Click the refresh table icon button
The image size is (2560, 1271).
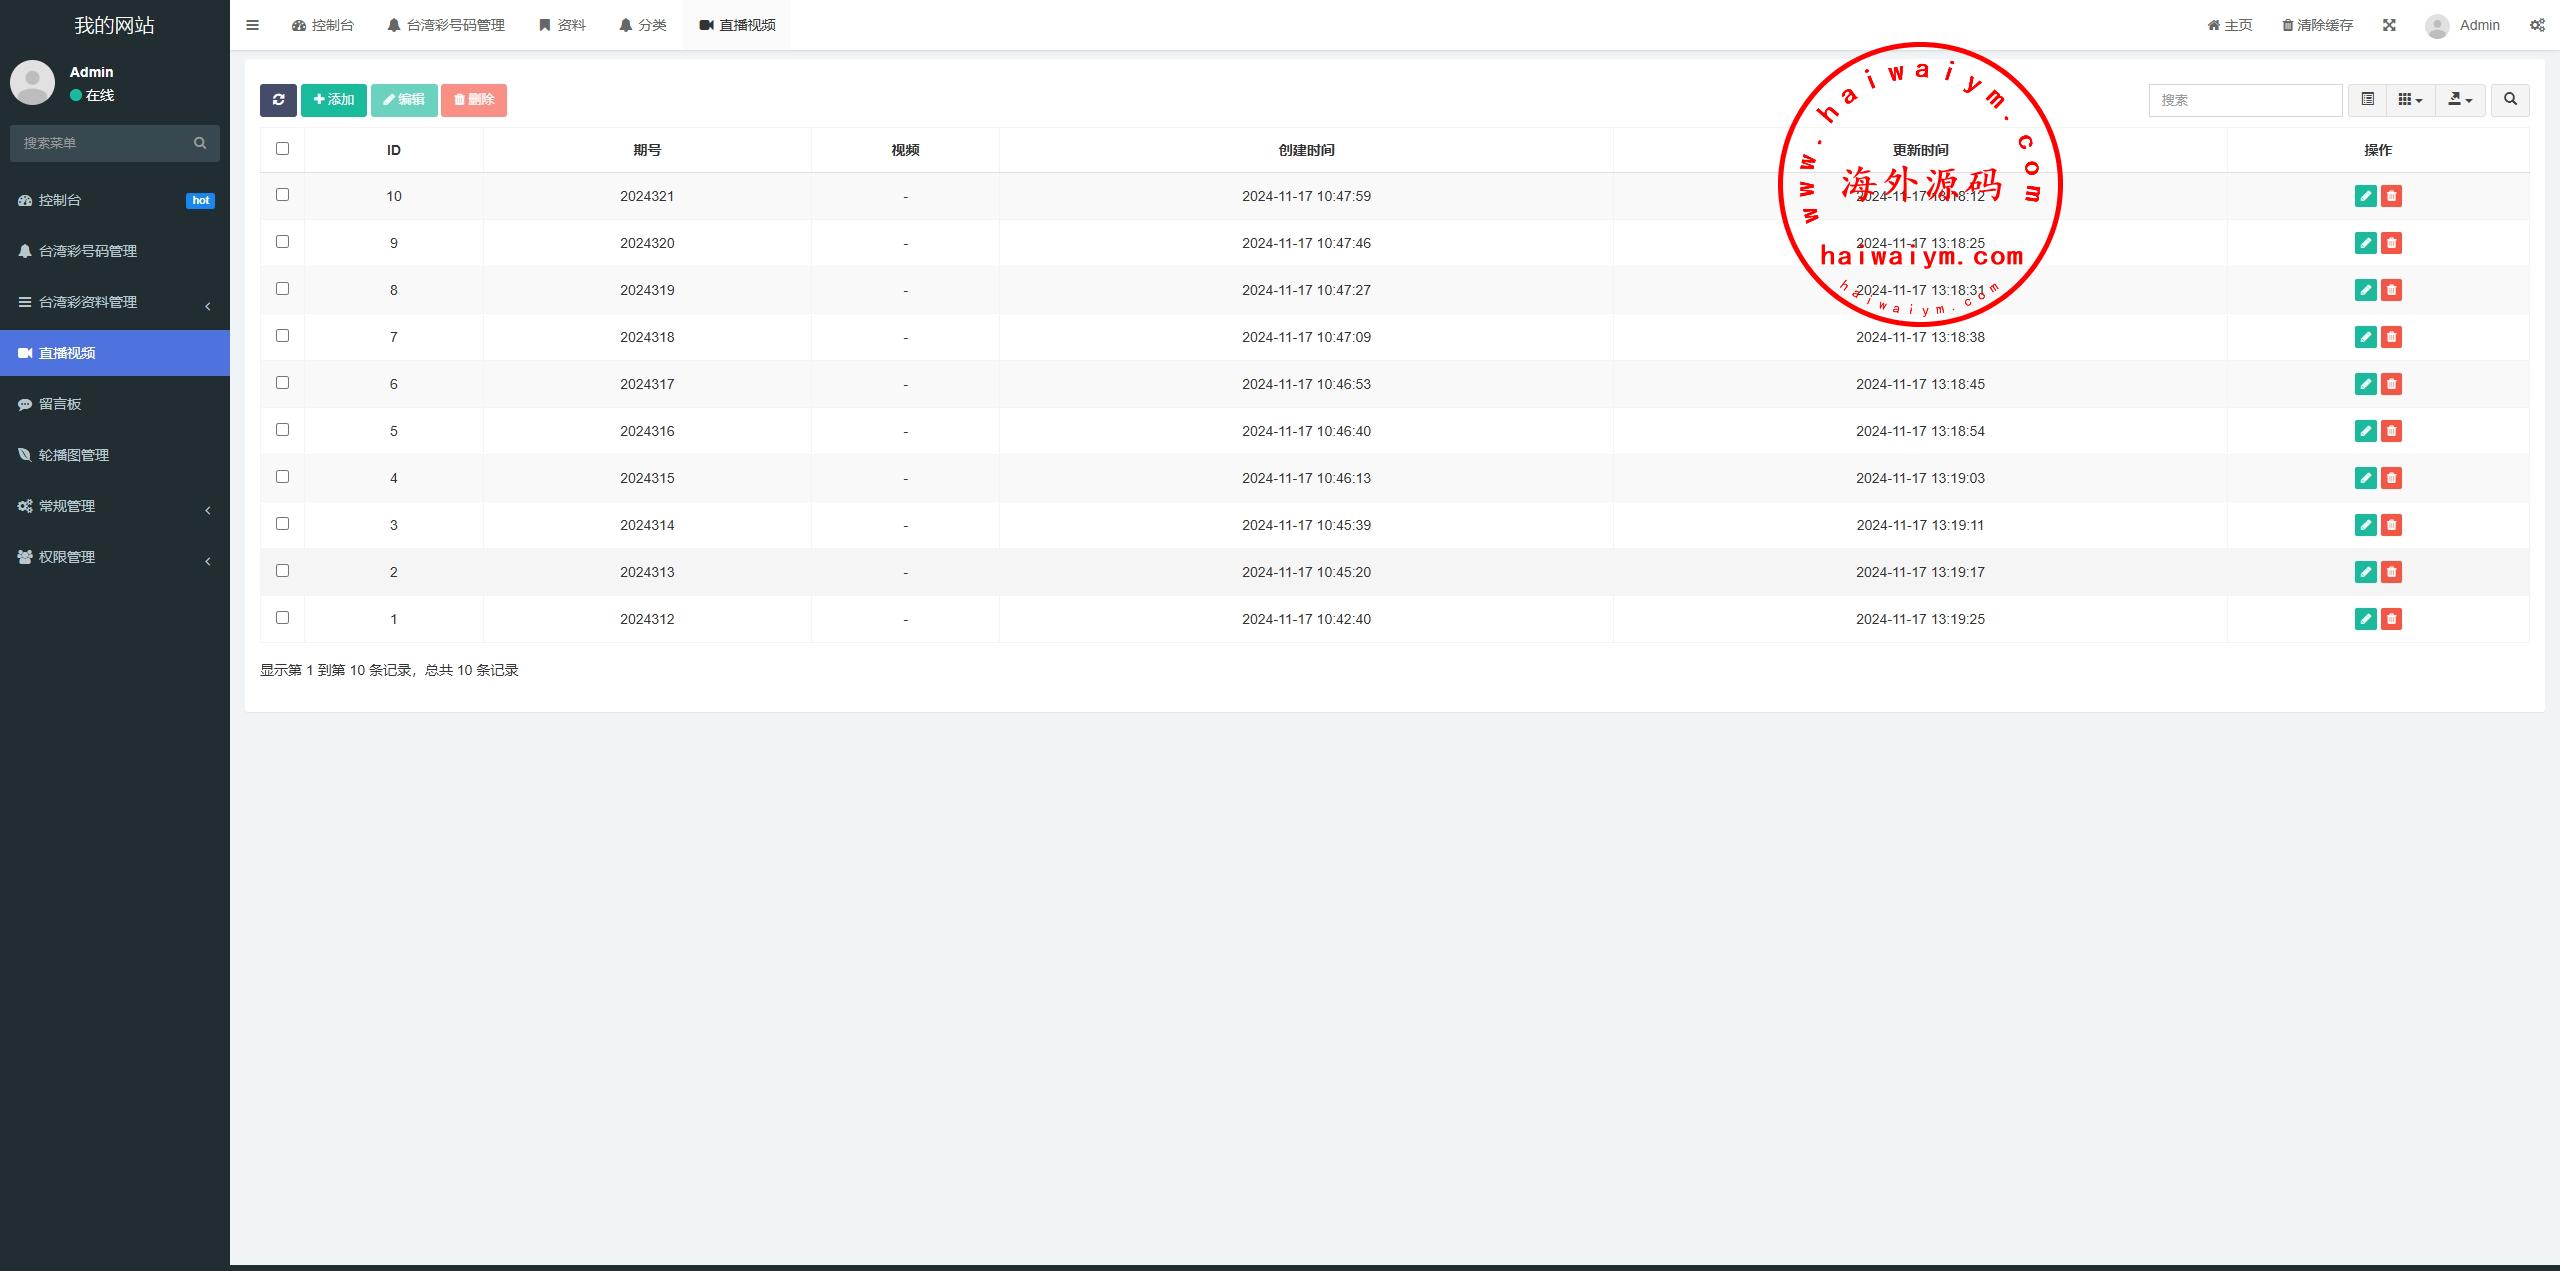(x=278, y=100)
